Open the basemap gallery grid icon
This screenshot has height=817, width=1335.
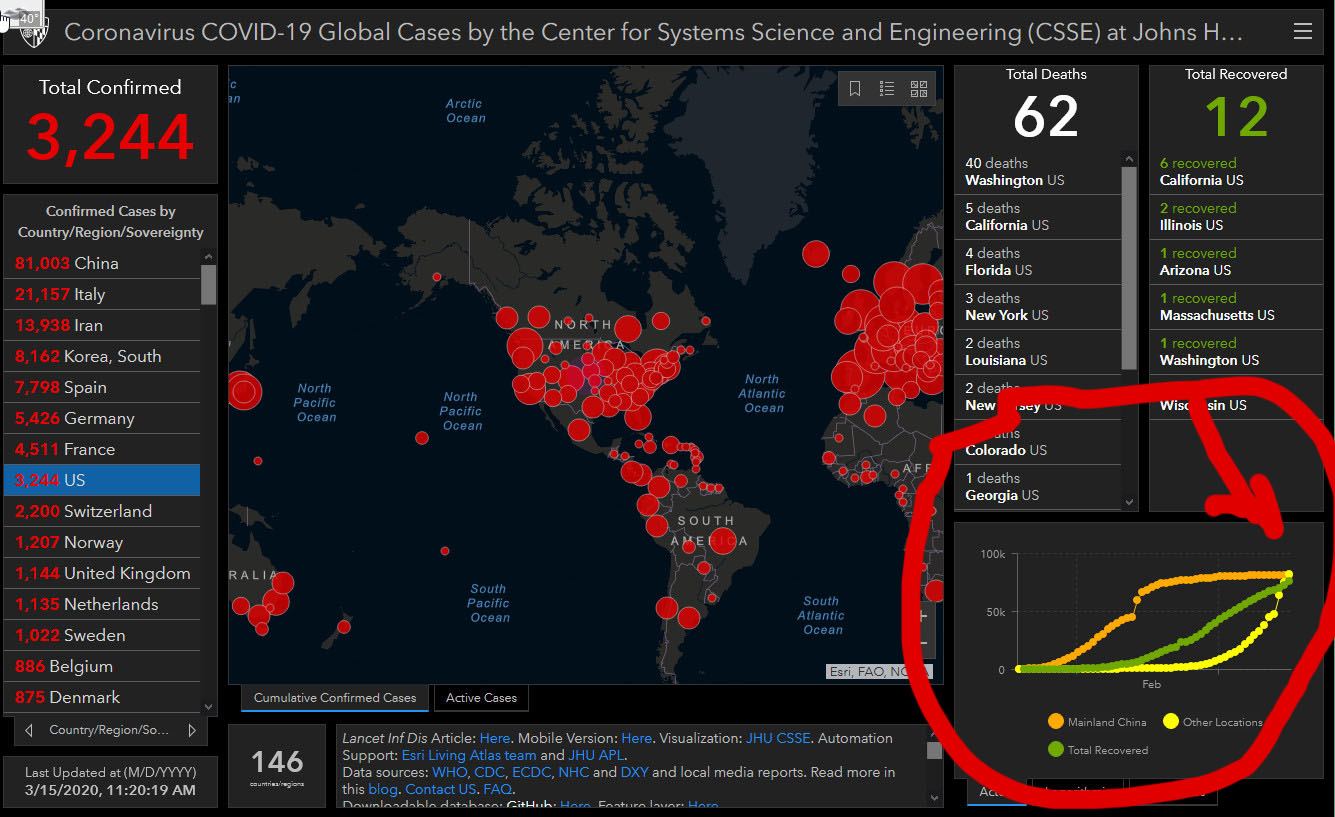click(918, 89)
